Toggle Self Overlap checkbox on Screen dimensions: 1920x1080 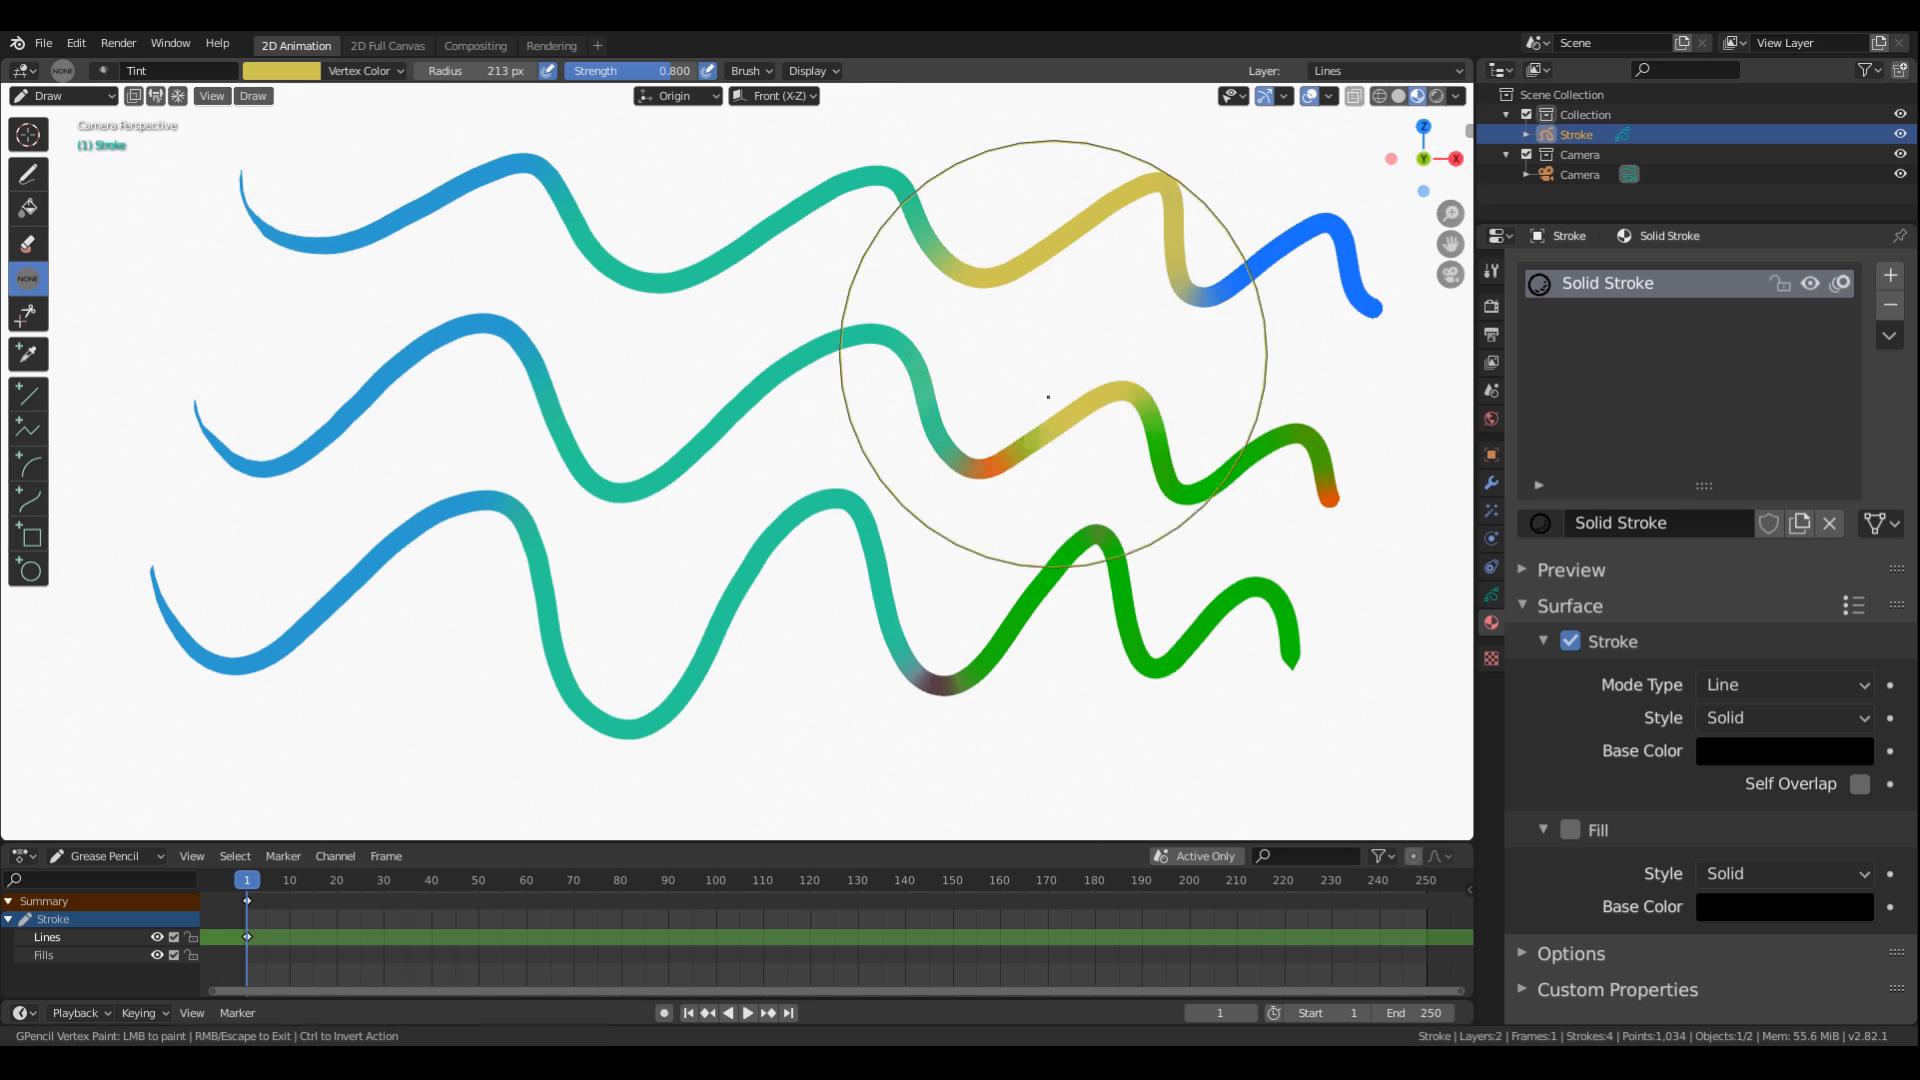(1859, 783)
